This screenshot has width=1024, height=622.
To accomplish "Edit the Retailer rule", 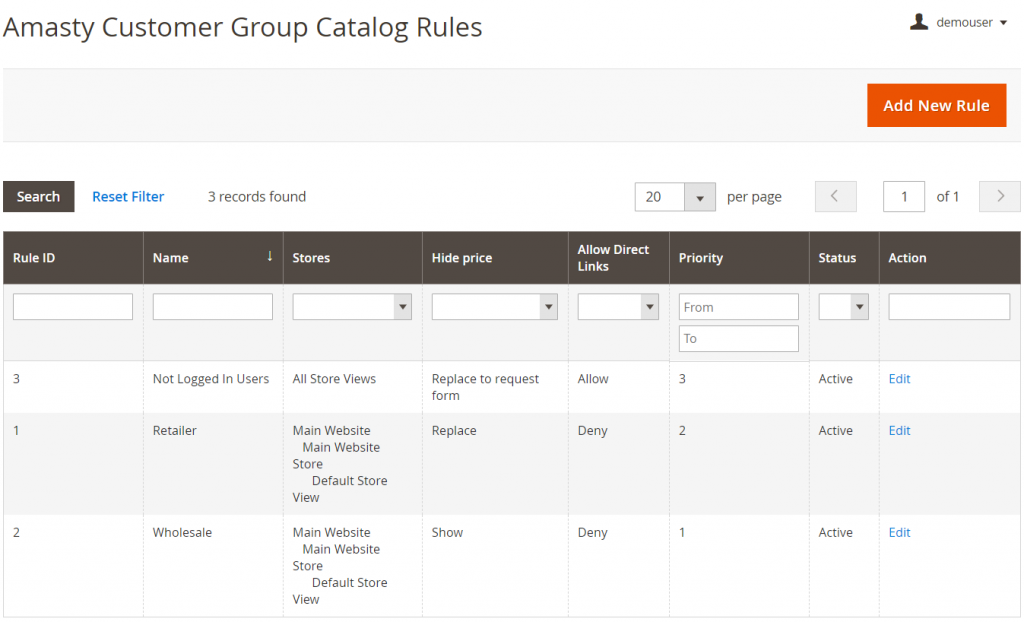I will point(899,430).
